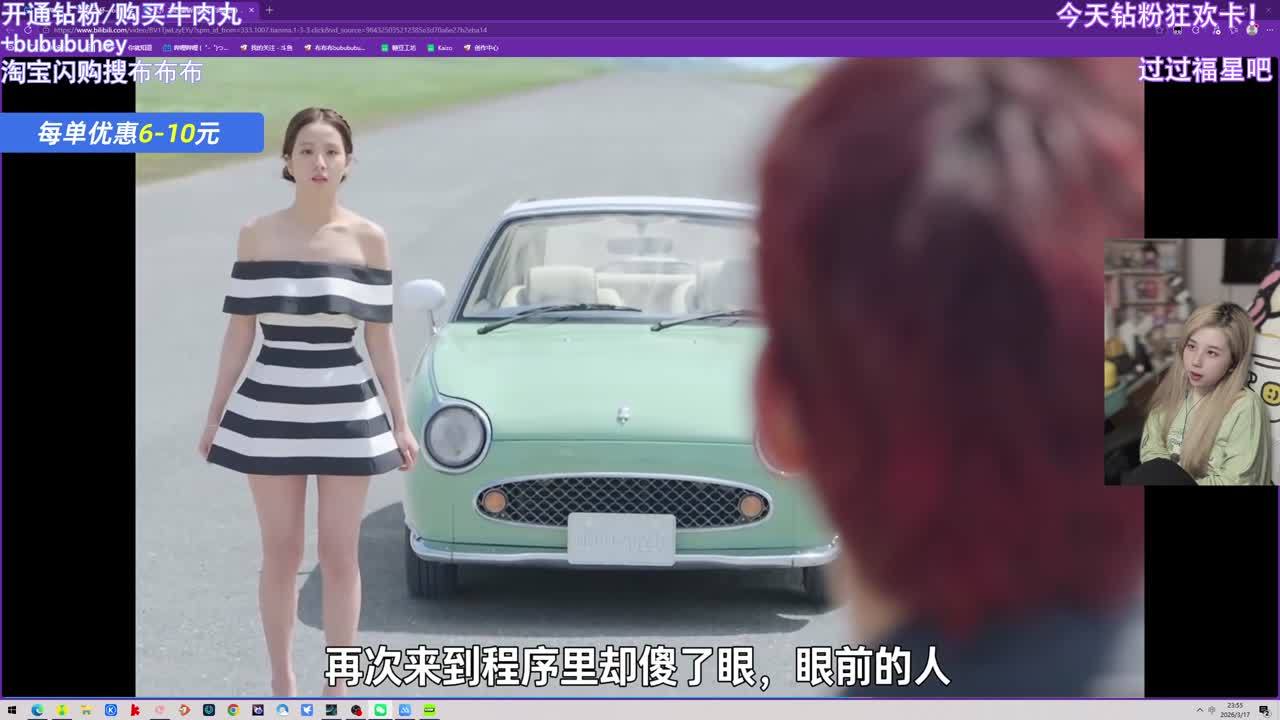The height and width of the screenshot is (720, 1280).
Task: Open WeChat from the taskbar
Action: [380, 710]
